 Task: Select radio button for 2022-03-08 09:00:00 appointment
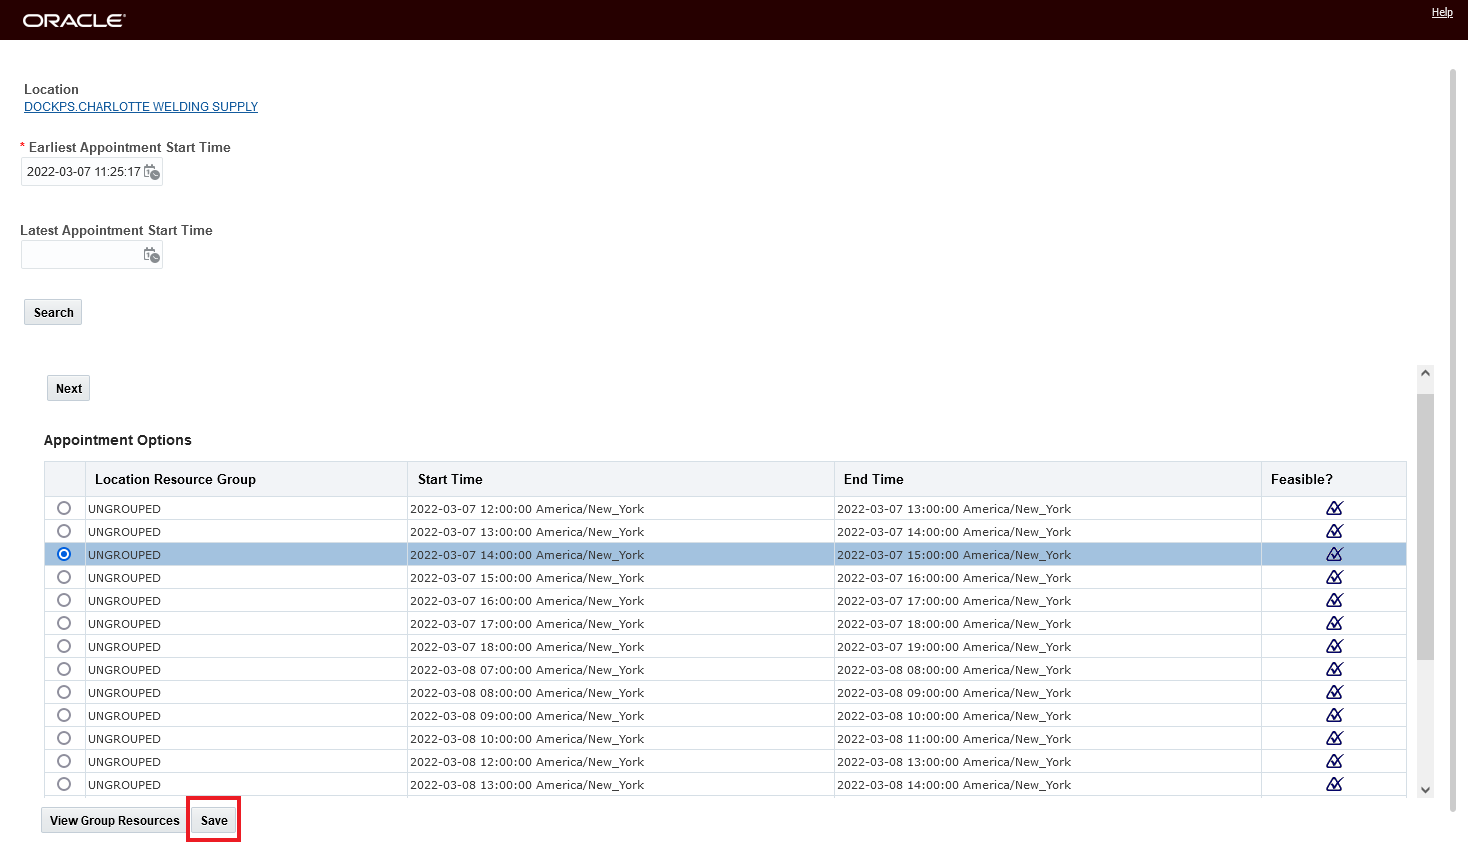(64, 715)
